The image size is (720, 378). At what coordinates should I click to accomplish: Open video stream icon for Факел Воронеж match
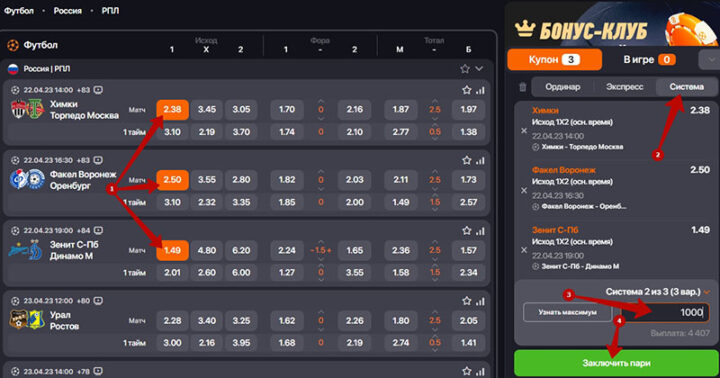pyautogui.click(x=98, y=160)
